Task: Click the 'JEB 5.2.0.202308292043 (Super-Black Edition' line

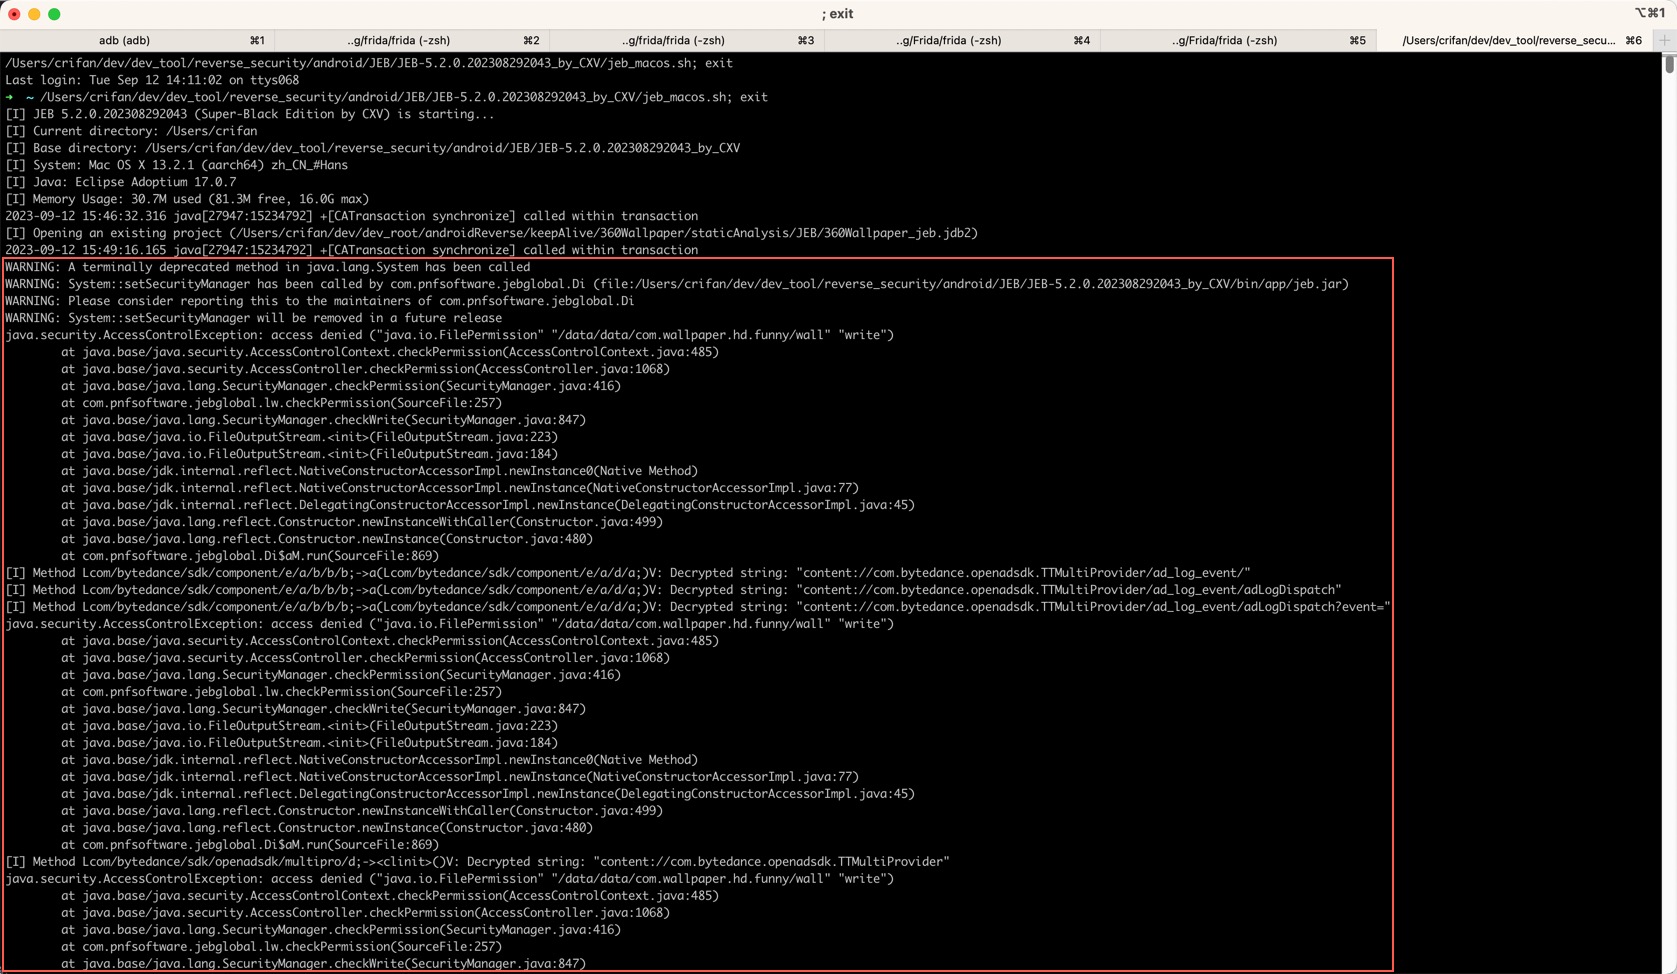Action: (250, 114)
